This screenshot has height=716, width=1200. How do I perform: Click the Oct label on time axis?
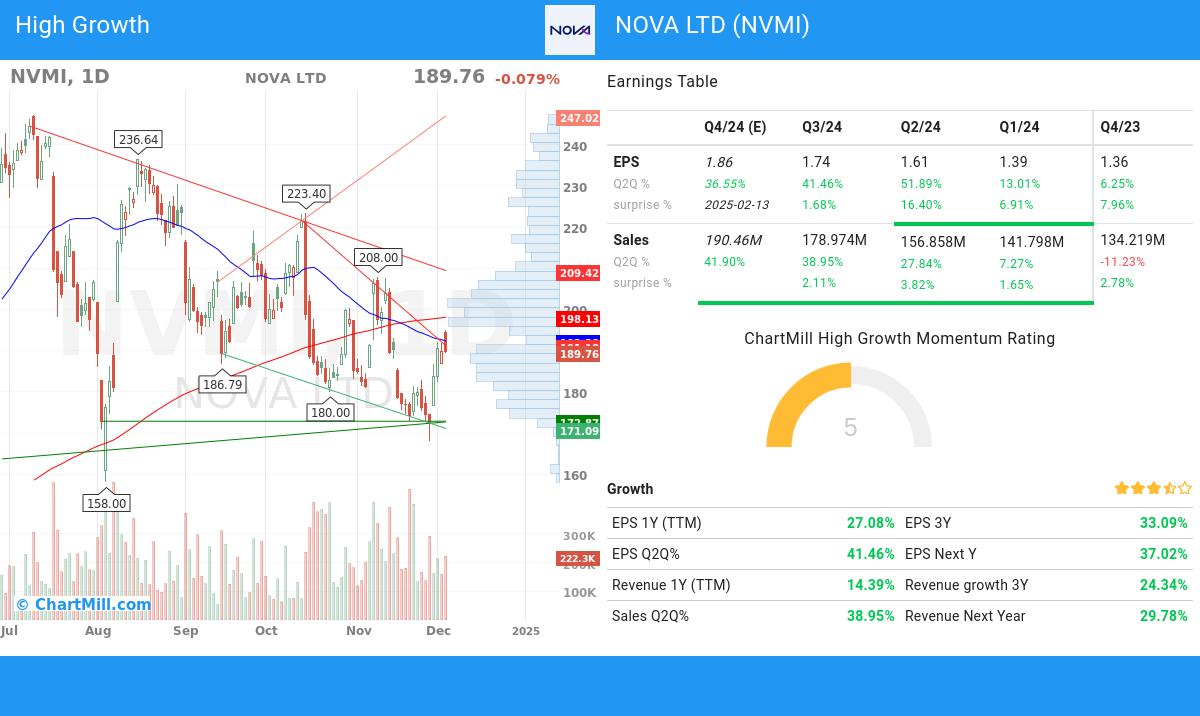click(x=266, y=631)
